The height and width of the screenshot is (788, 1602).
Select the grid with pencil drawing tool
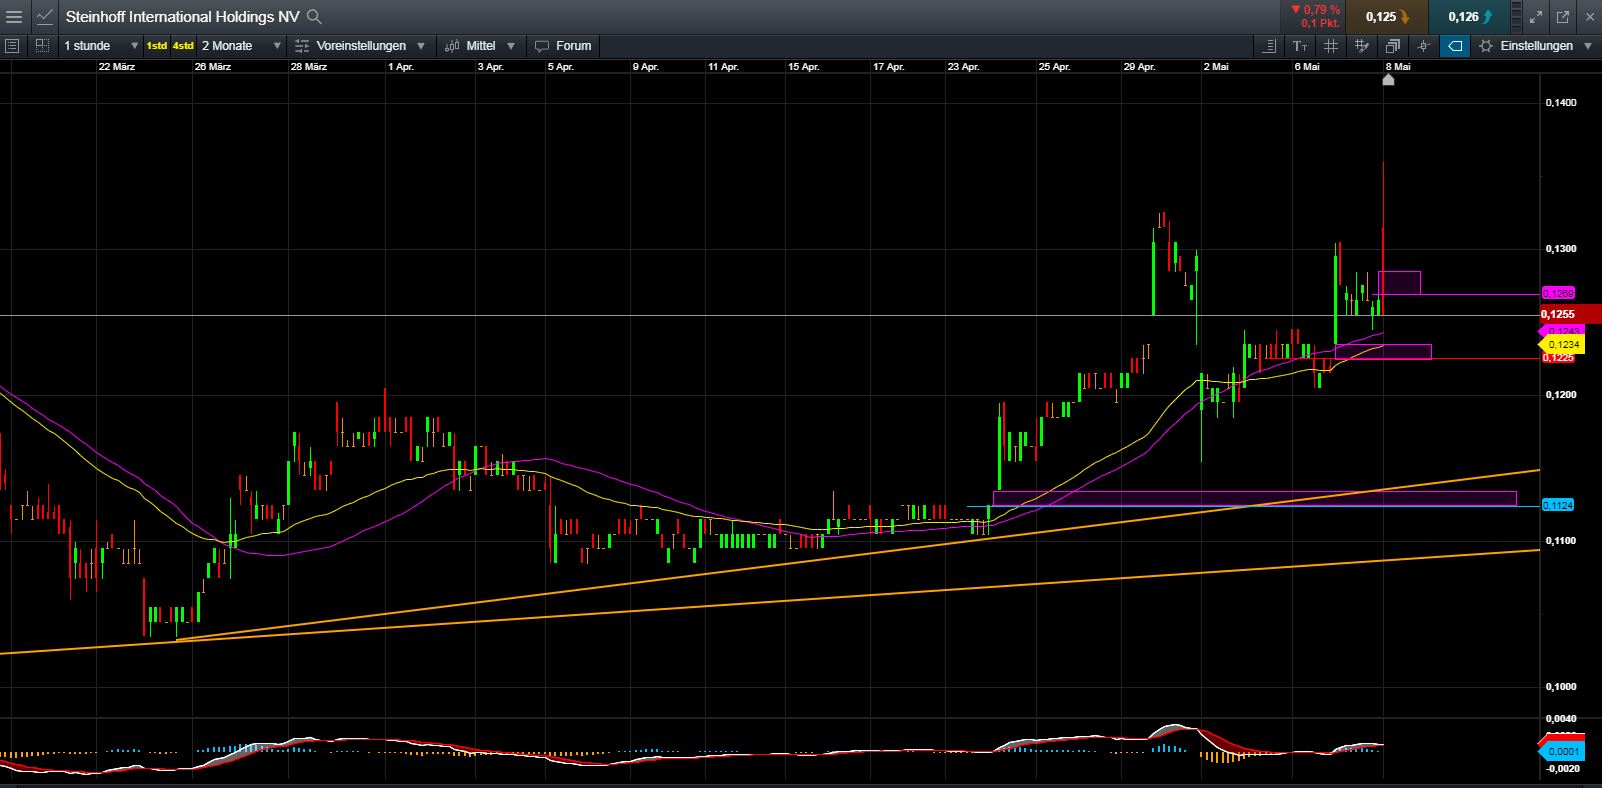click(x=1361, y=46)
